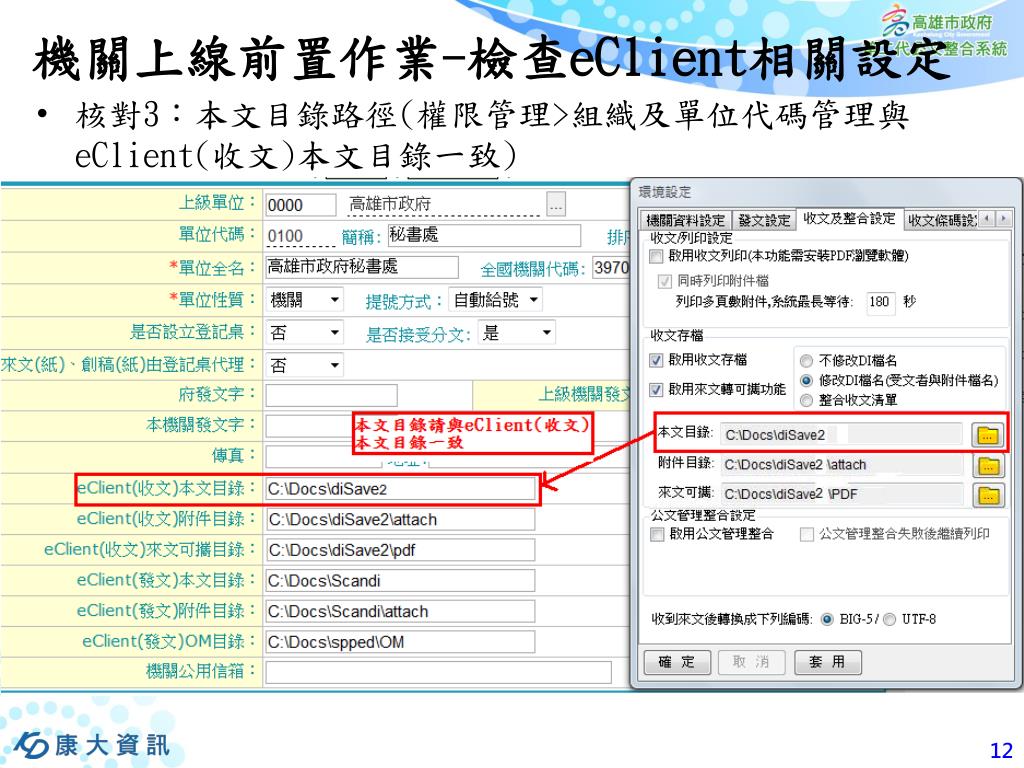Click the 府發文字 input field
The width and height of the screenshot is (1024, 768).
331,395
